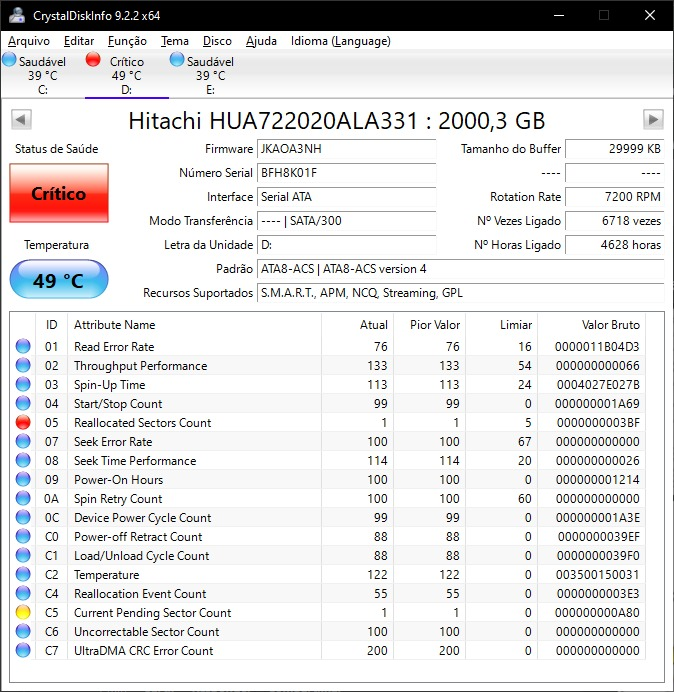
Task: Open the Função menu
Action: (127, 41)
